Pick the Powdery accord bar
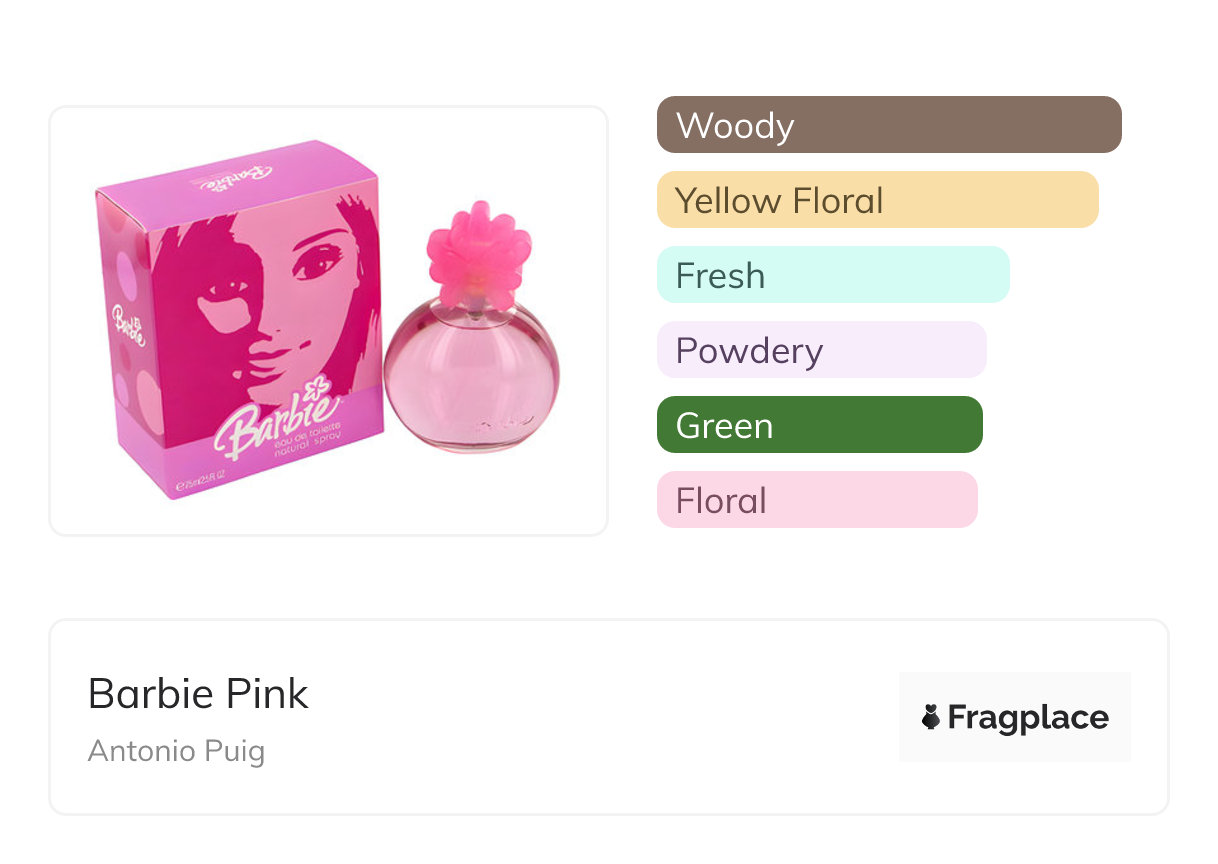 click(821, 350)
